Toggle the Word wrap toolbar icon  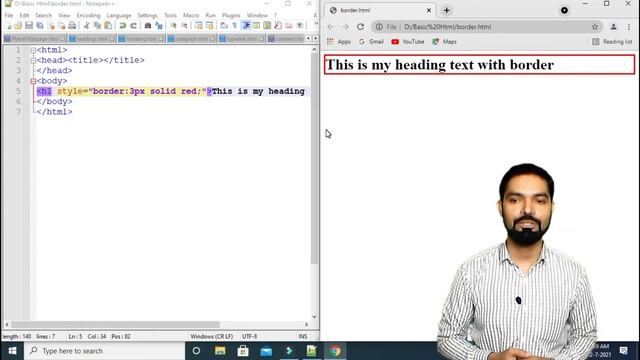224,26
